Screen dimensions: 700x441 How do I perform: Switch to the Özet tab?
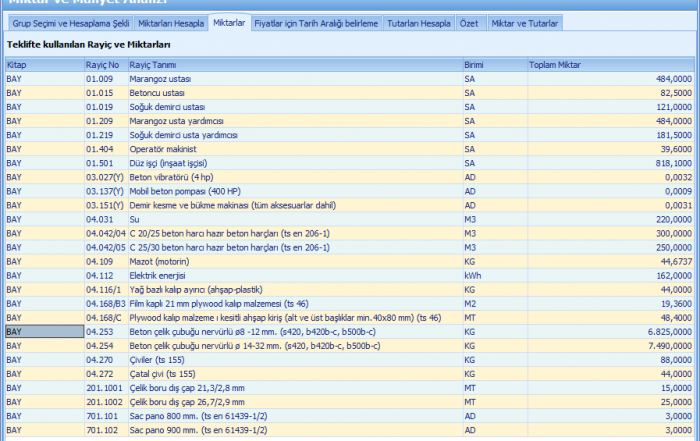tap(468, 22)
